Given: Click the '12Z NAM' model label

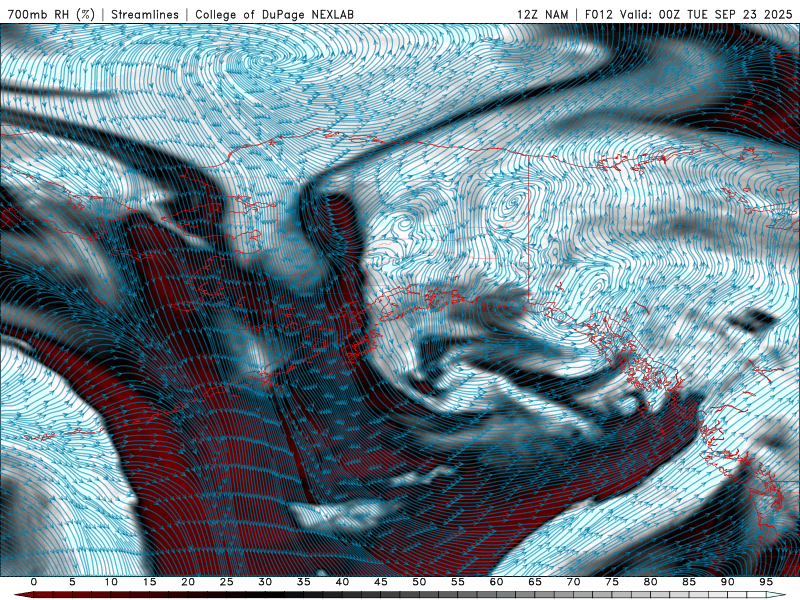Looking at the screenshot, I should (x=543, y=14).
